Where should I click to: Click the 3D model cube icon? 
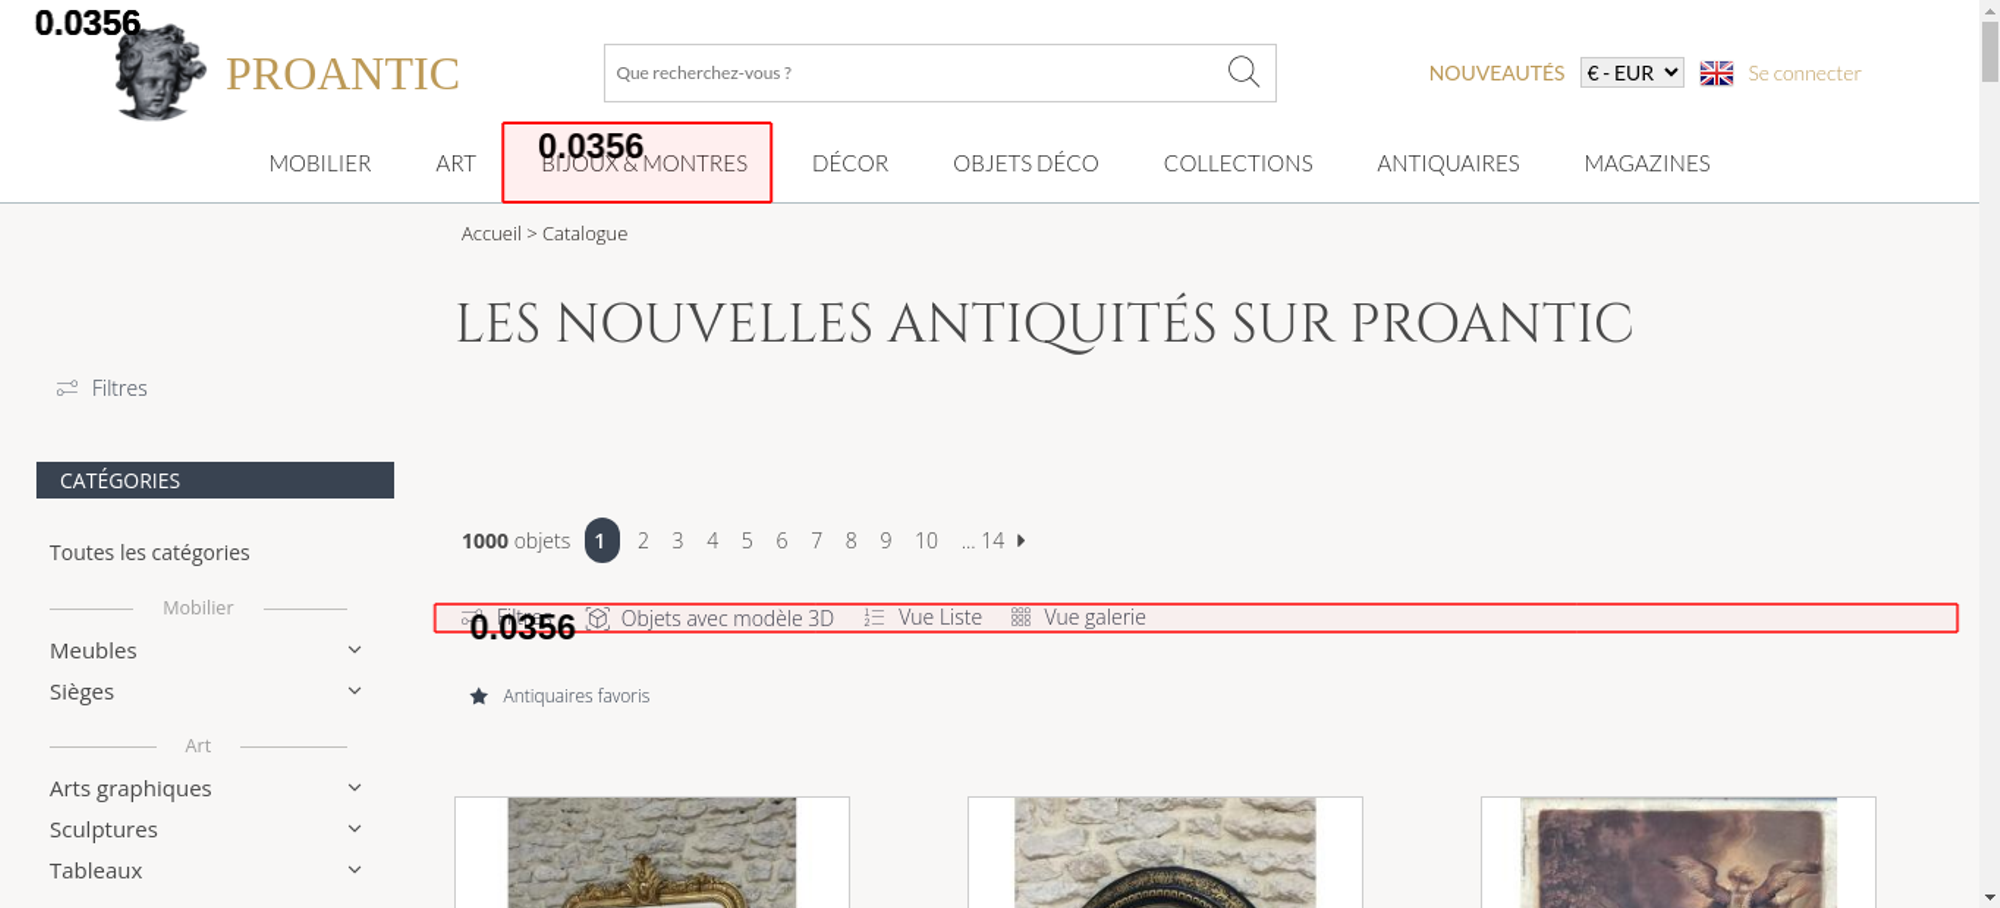(x=598, y=618)
